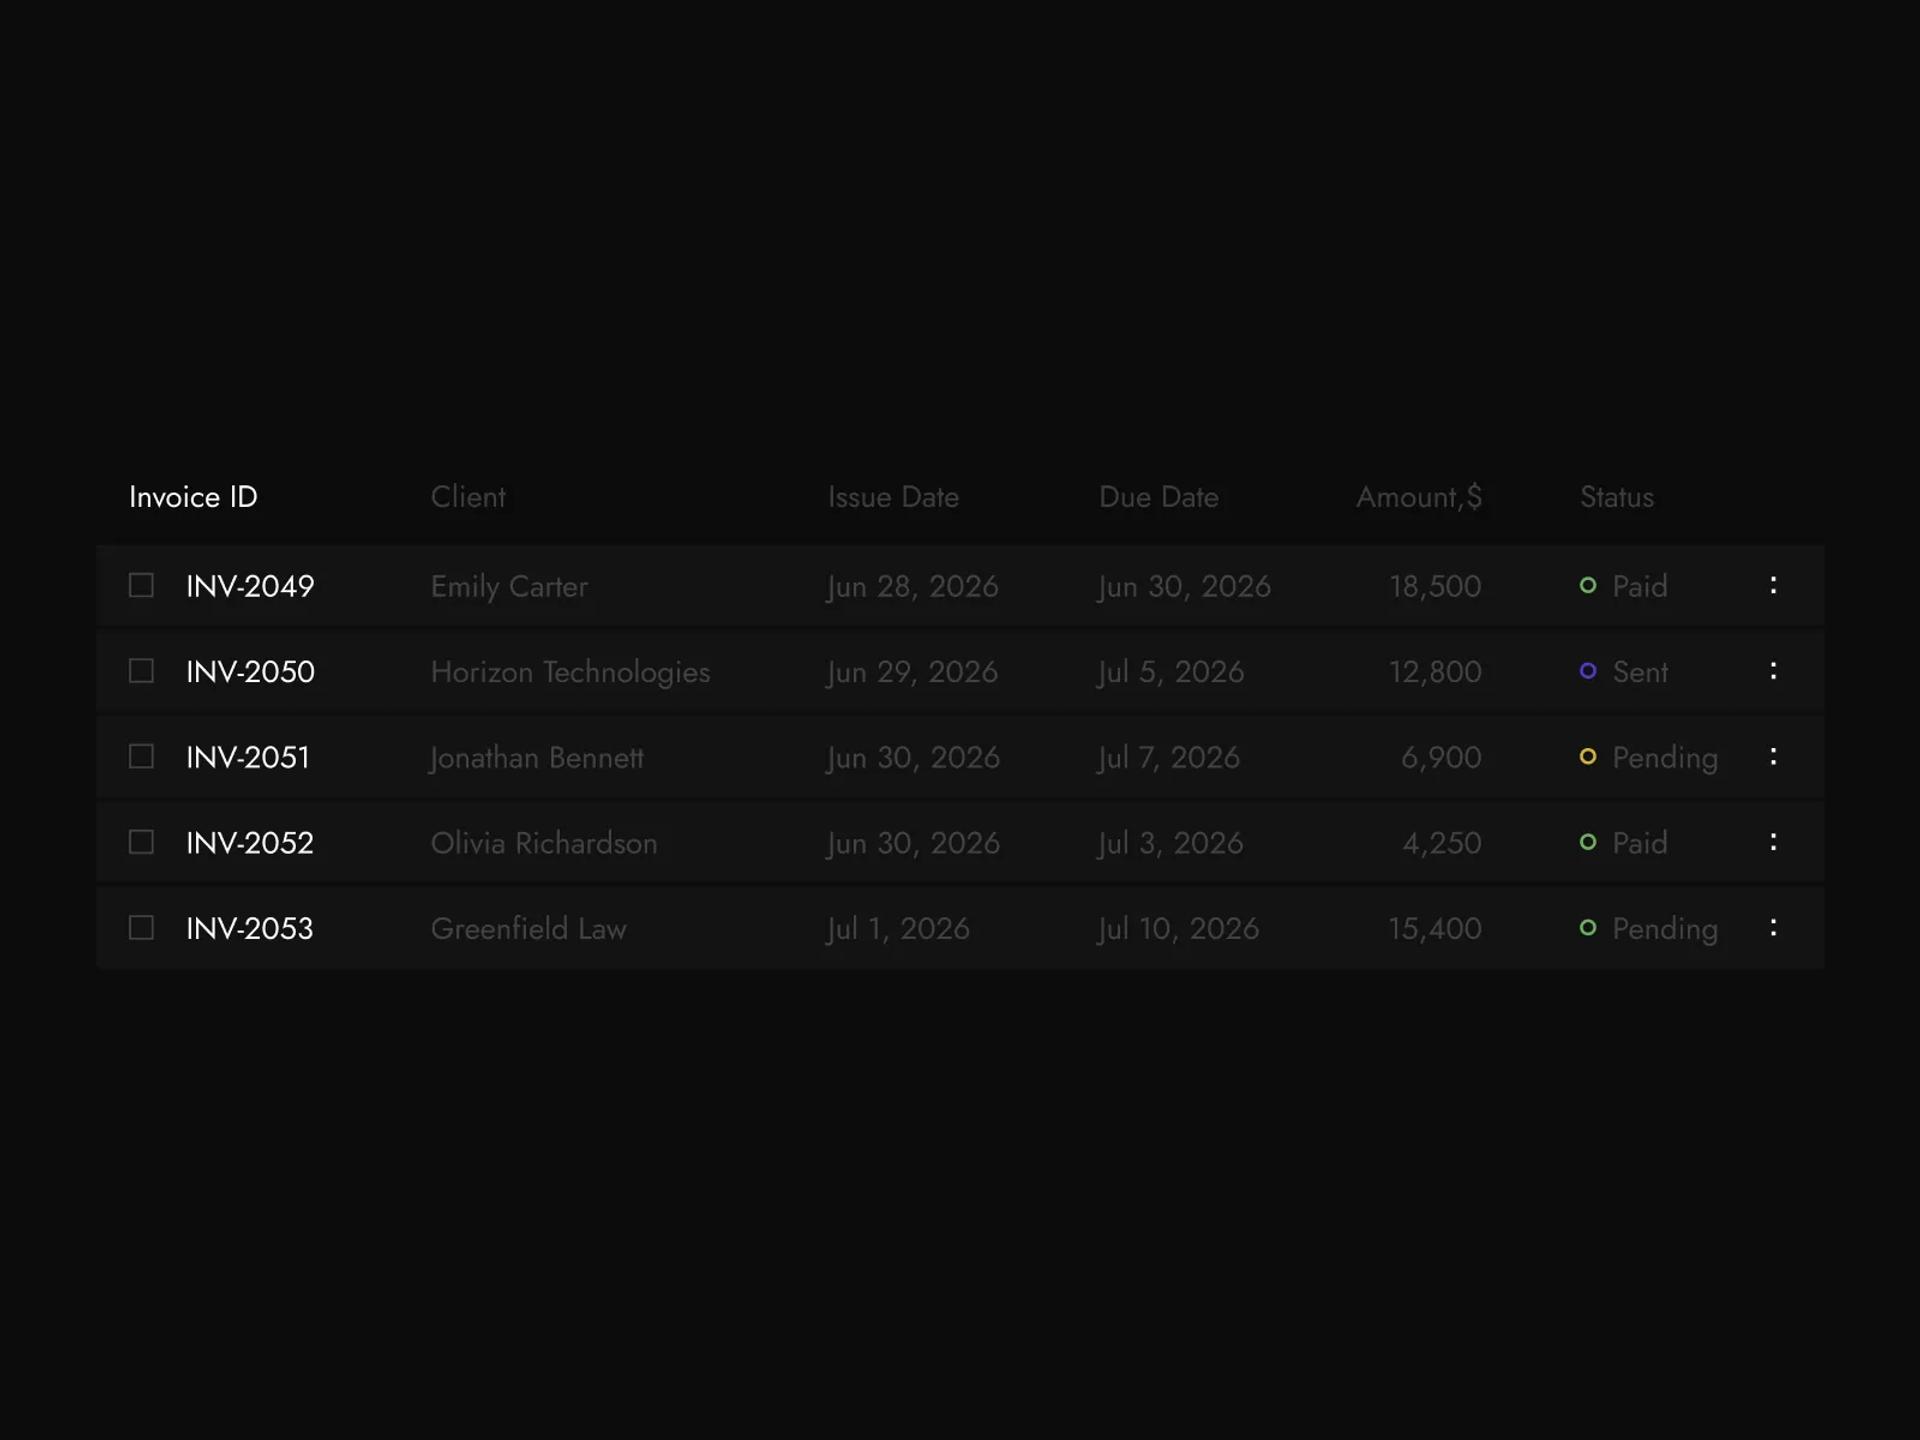Click due date Jul 10, 2026
Image resolution: width=1920 pixels, height=1440 pixels.
click(x=1178, y=930)
